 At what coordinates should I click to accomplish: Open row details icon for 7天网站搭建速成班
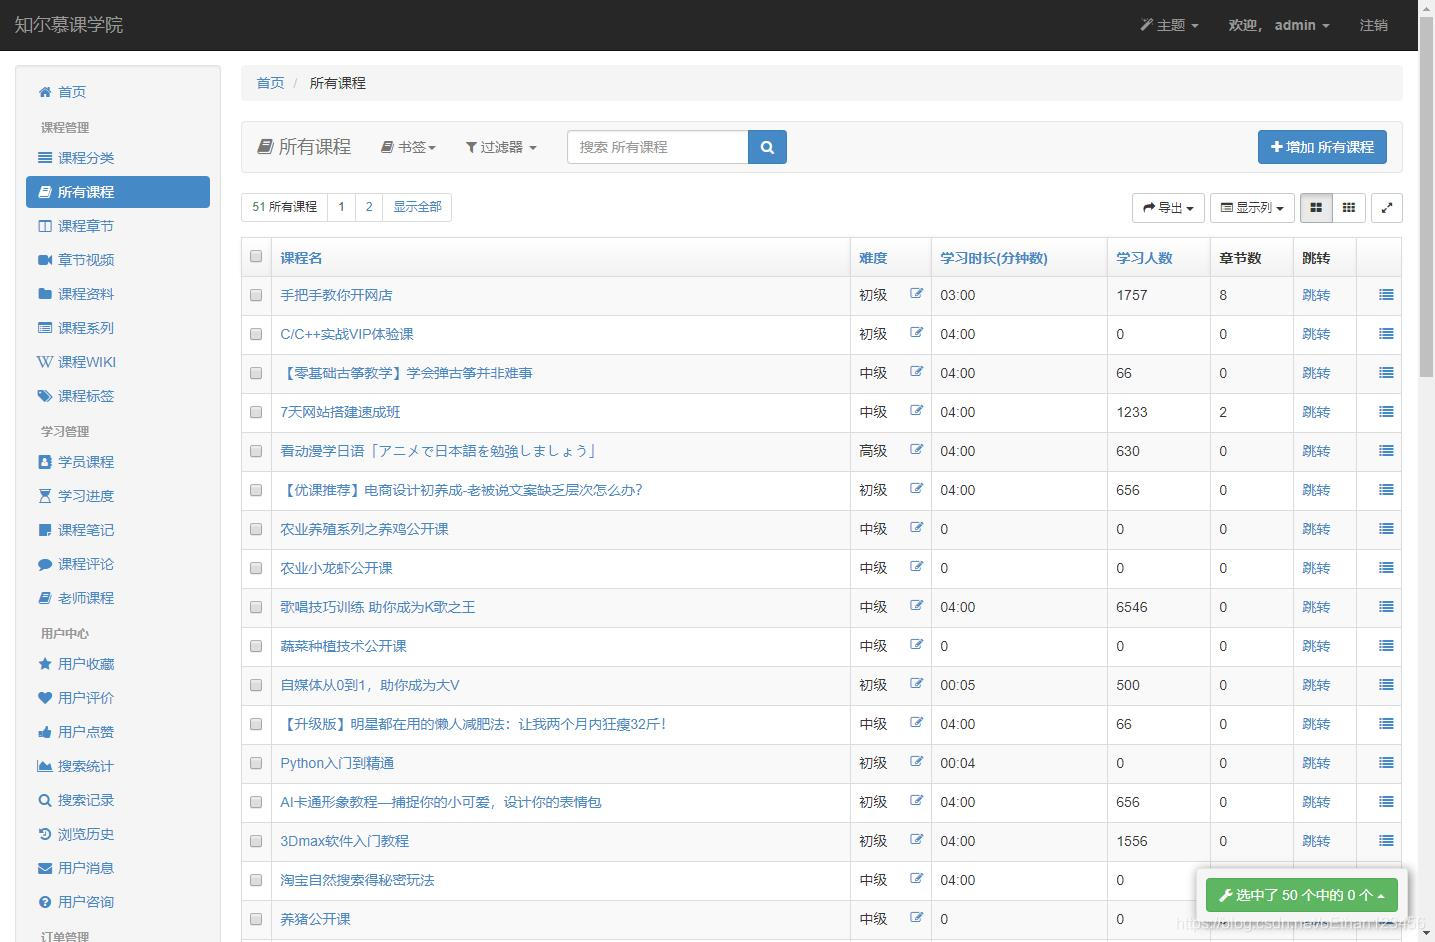pos(1386,412)
